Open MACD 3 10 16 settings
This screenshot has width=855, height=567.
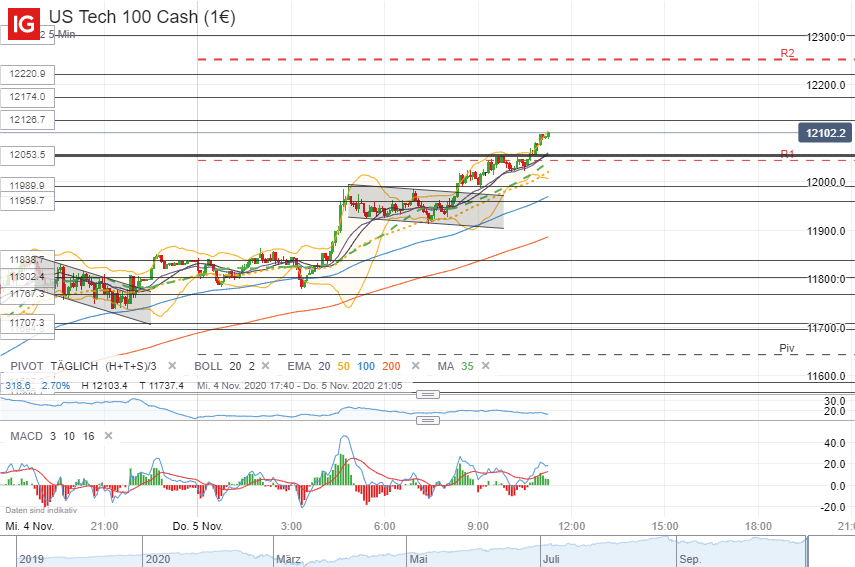pos(52,436)
